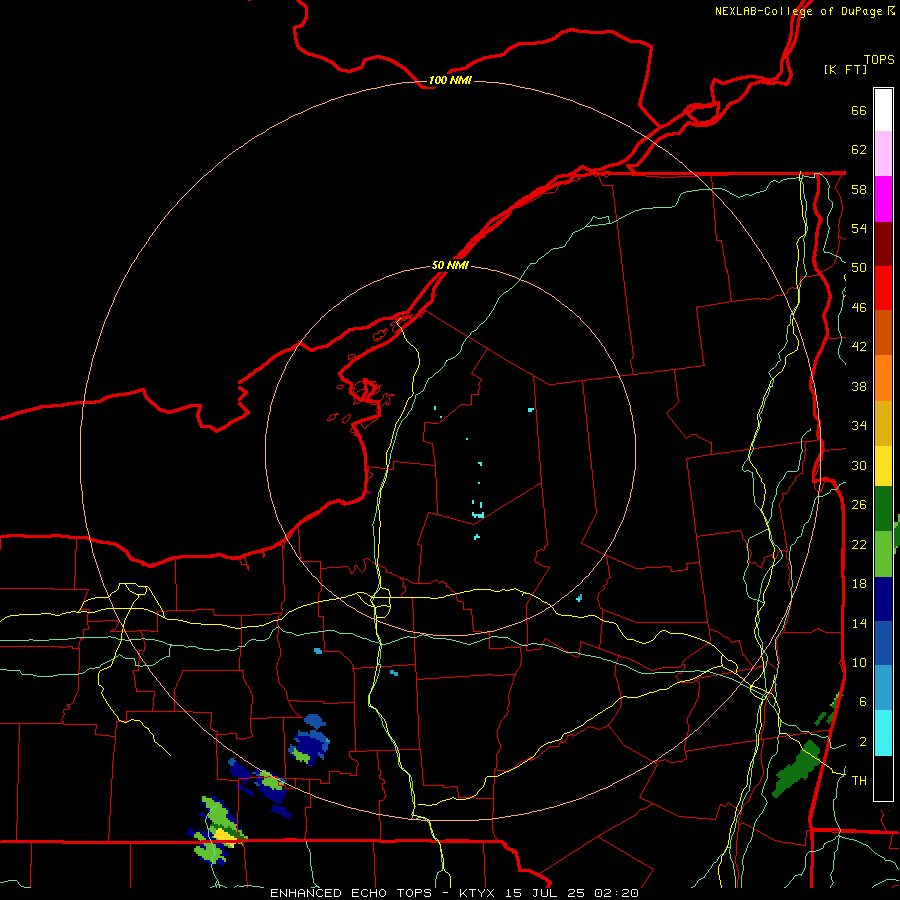
Task: Click the medium blue legend swatch
Action: (x=883, y=643)
